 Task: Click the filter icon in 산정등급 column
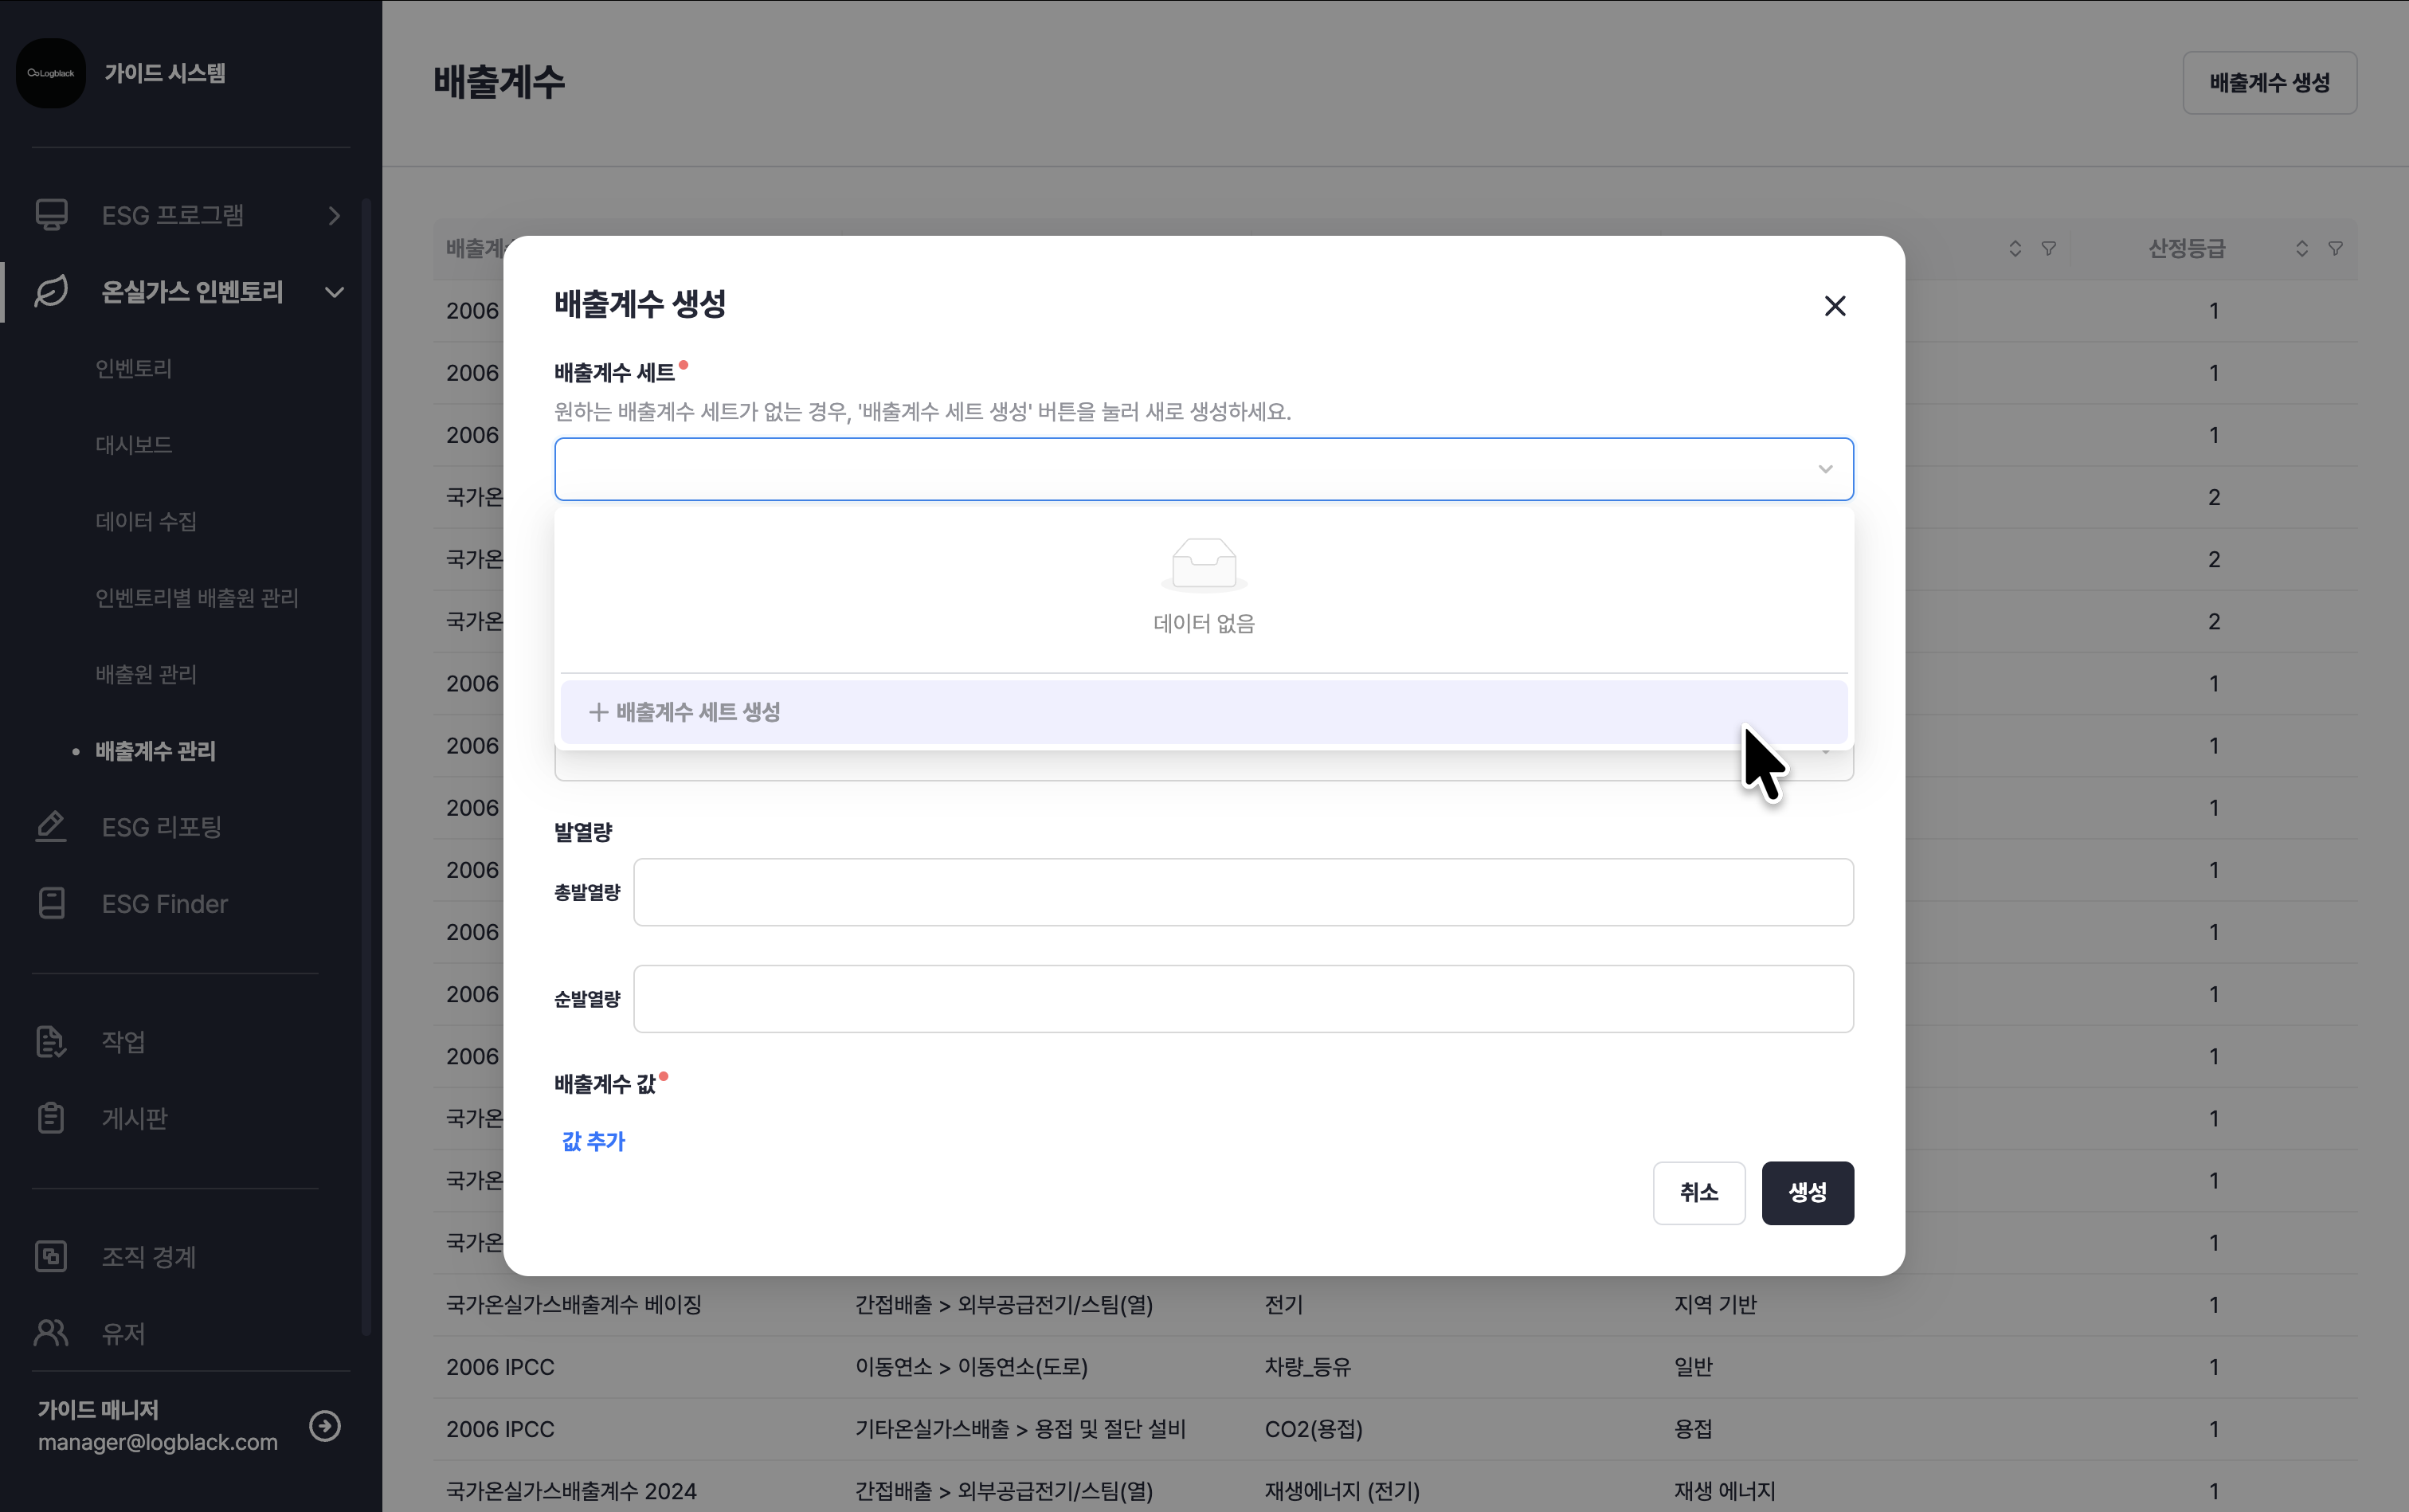[x=2335, y=248]
